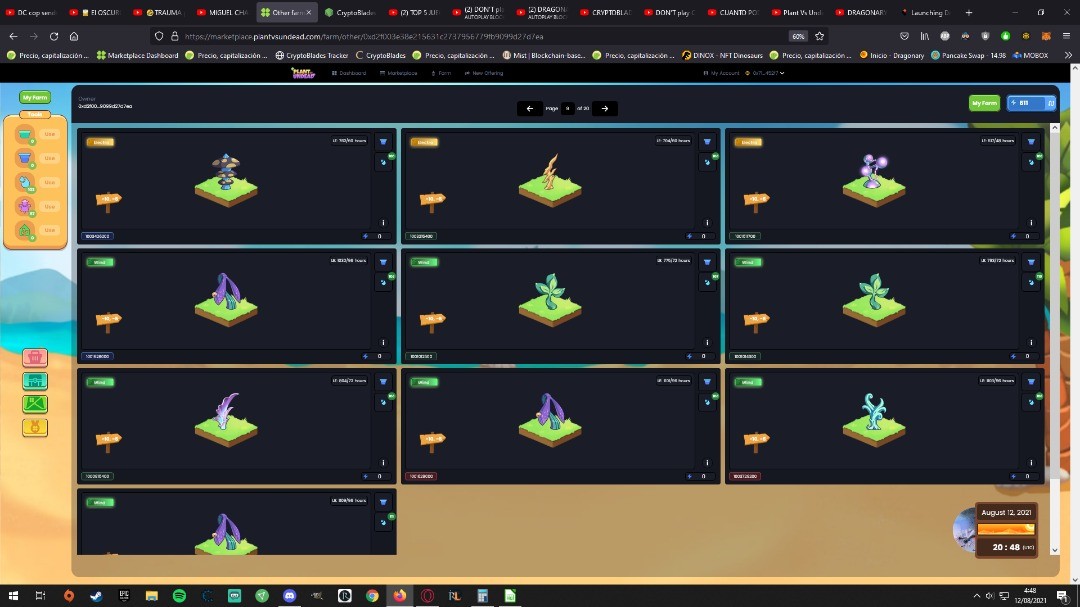
Task: Use the water drop tool
Action: tap(50, 182)
